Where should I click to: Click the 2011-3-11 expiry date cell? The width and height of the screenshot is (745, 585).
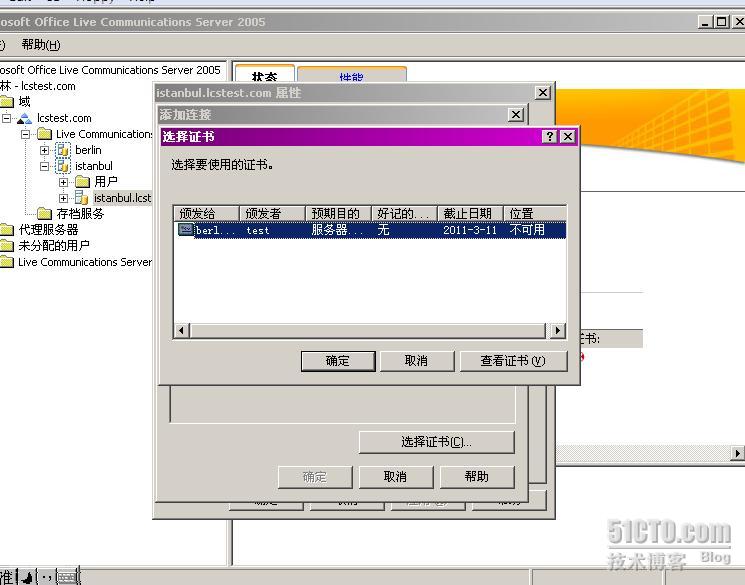(470, 230)
